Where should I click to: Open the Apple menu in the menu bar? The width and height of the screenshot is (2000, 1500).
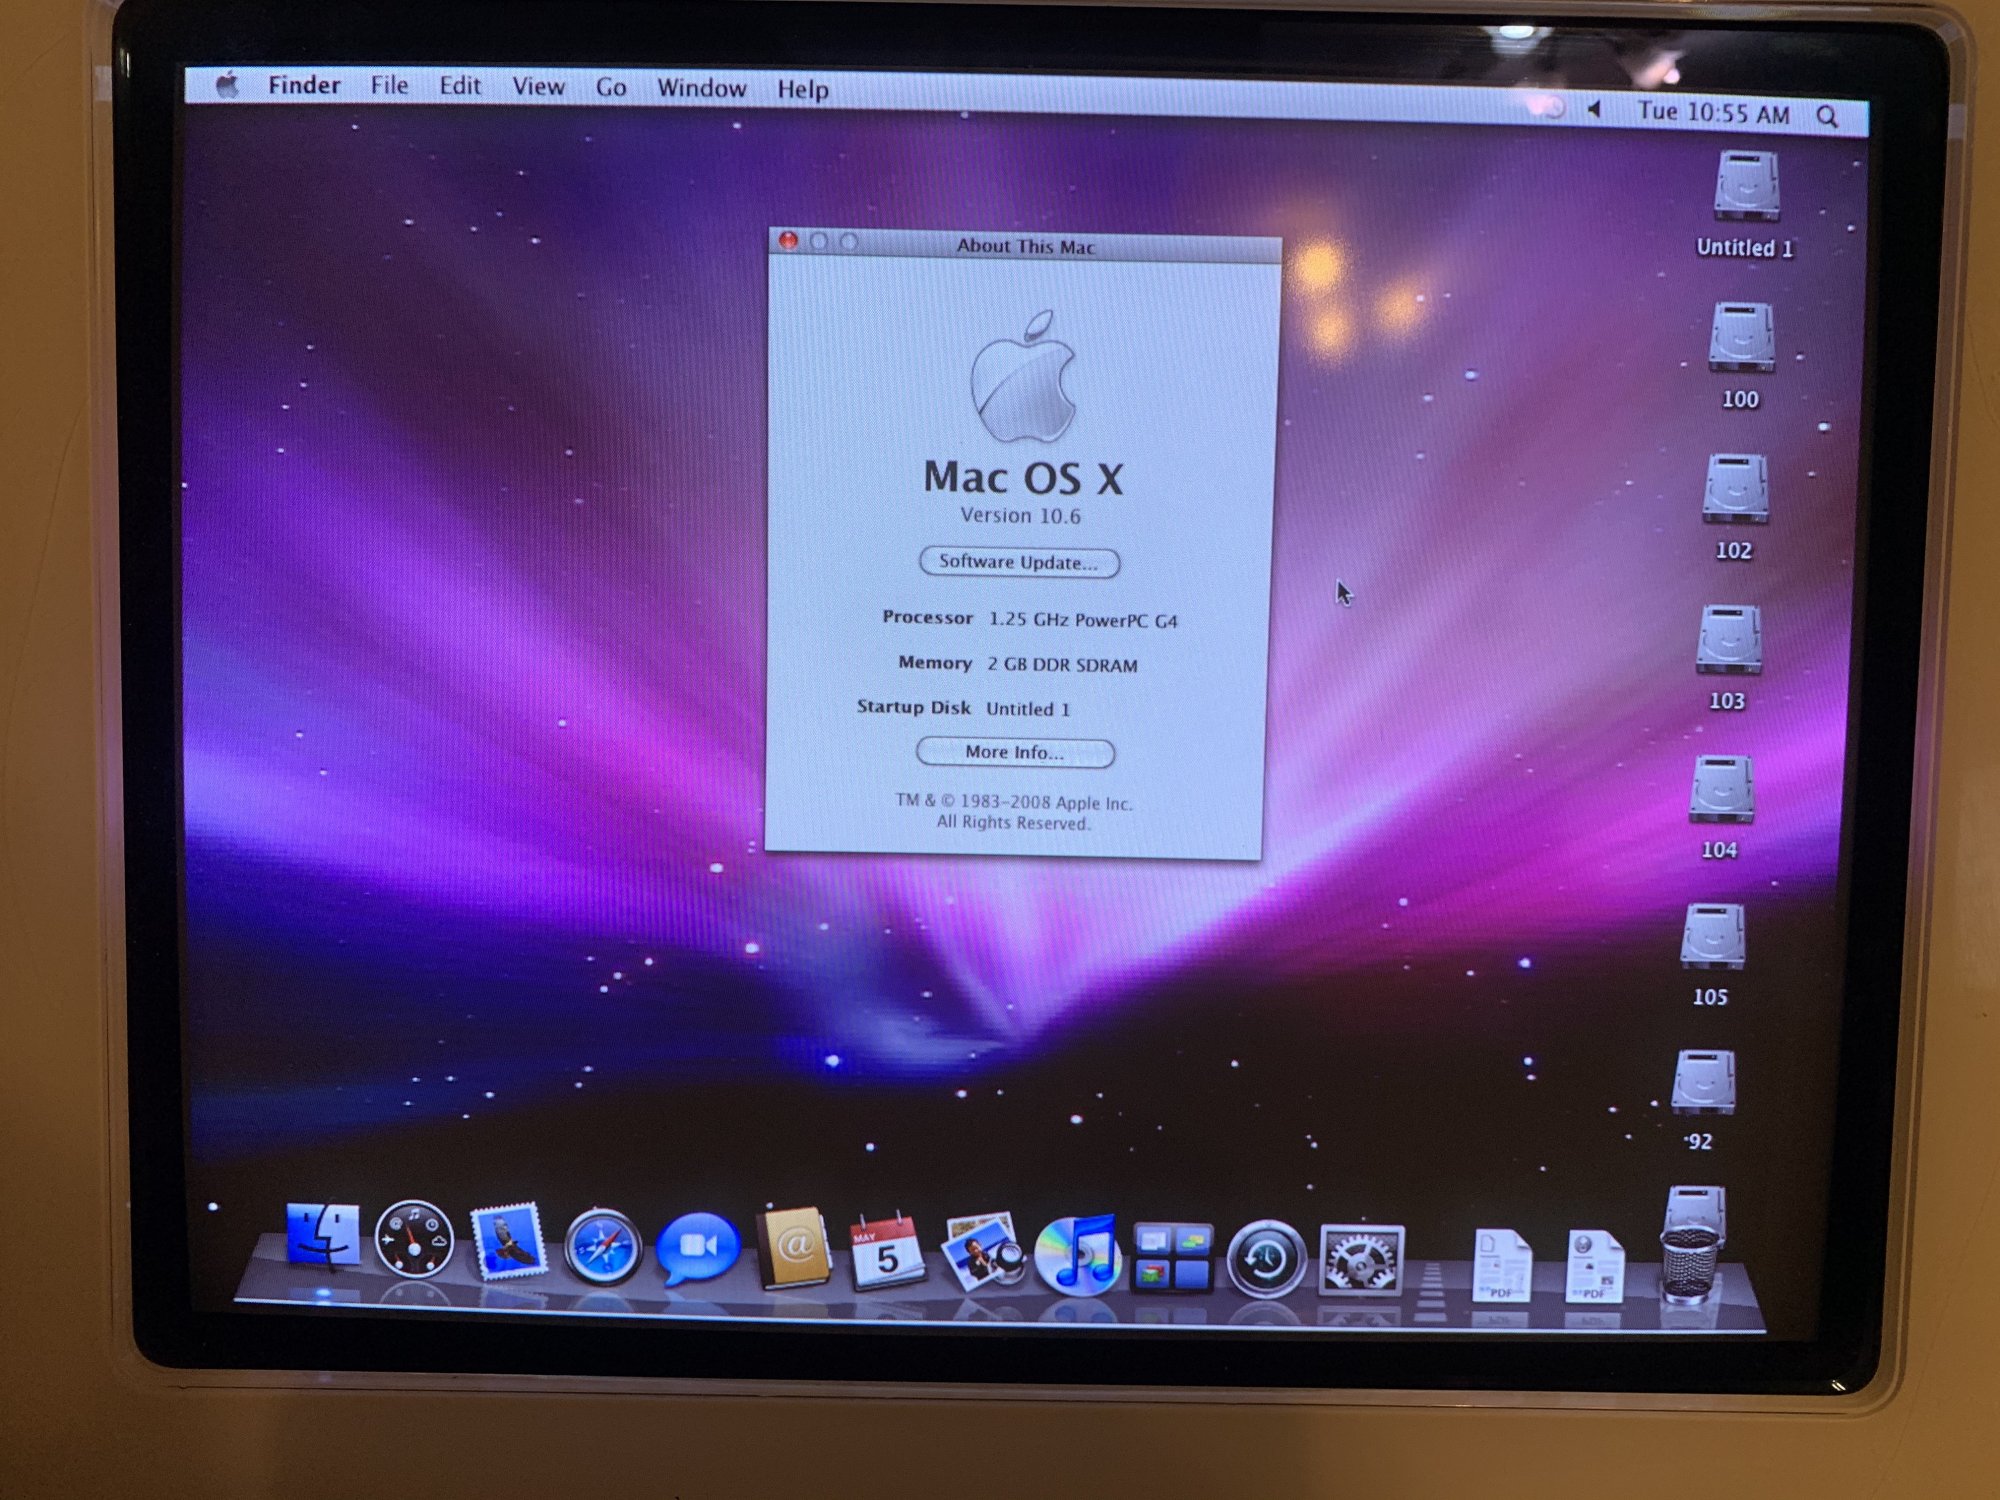coord(228,85)
